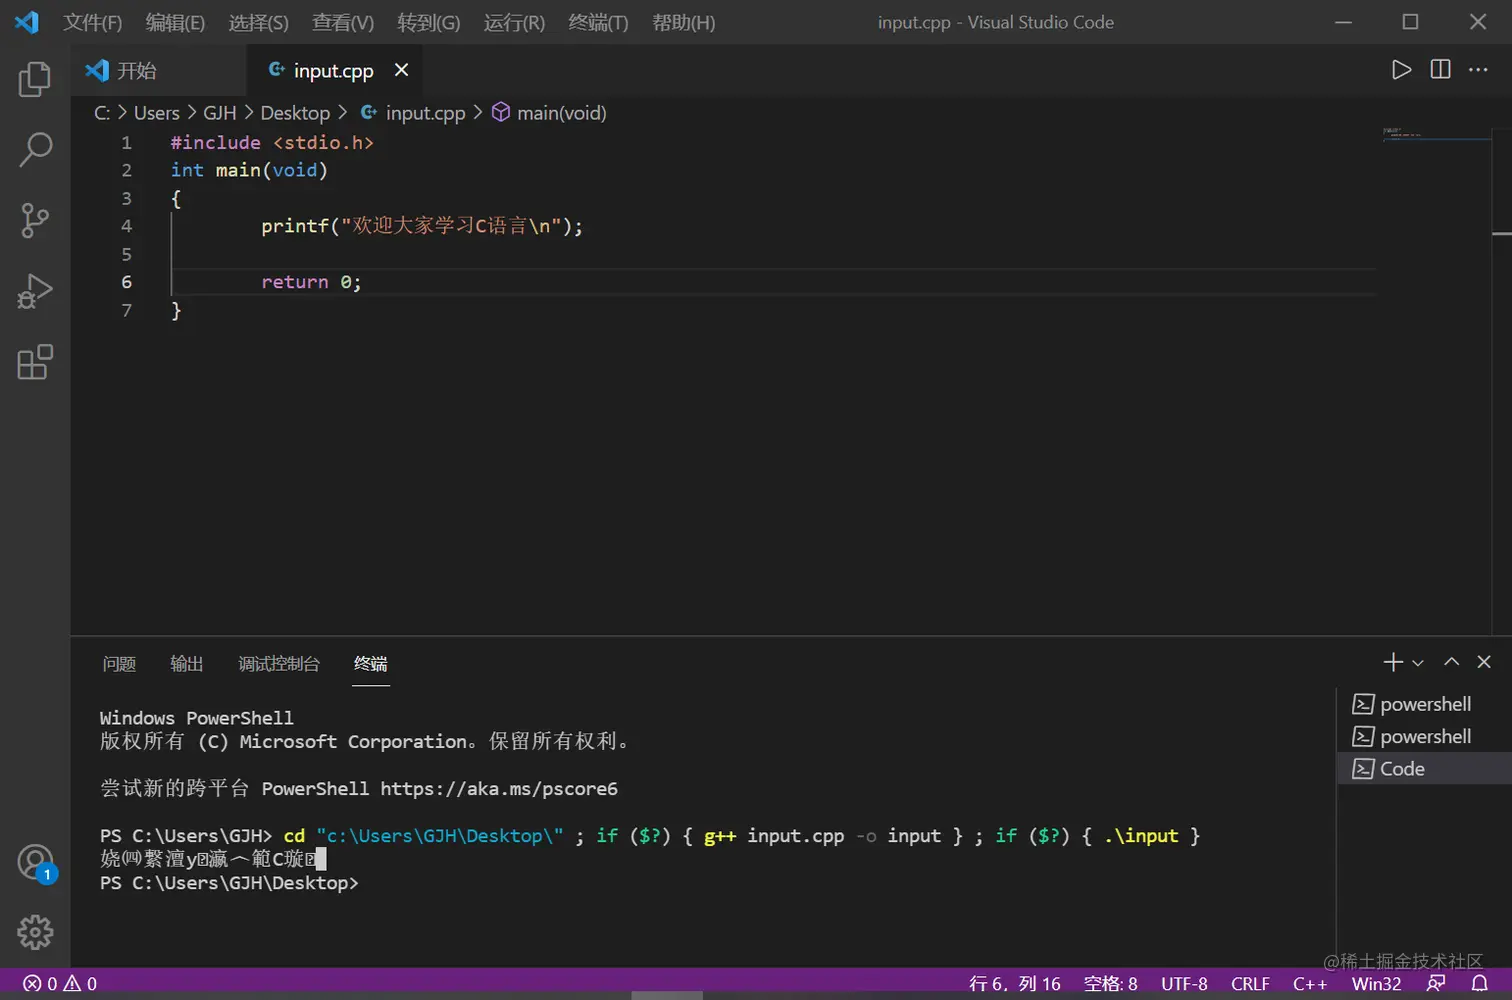Open the 终端(T) menu
1512x1000 pixels.
coord(598,22)
